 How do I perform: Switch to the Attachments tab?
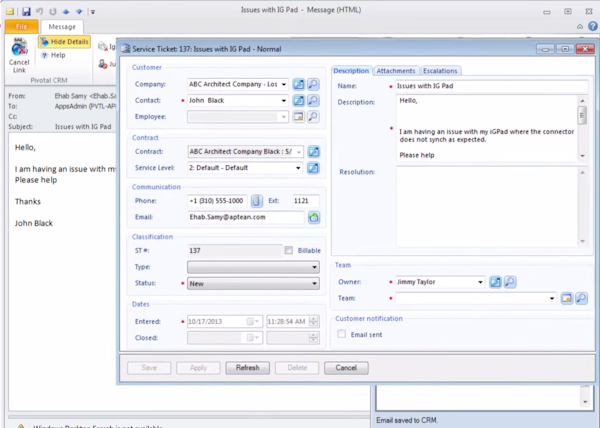[396, 71]
